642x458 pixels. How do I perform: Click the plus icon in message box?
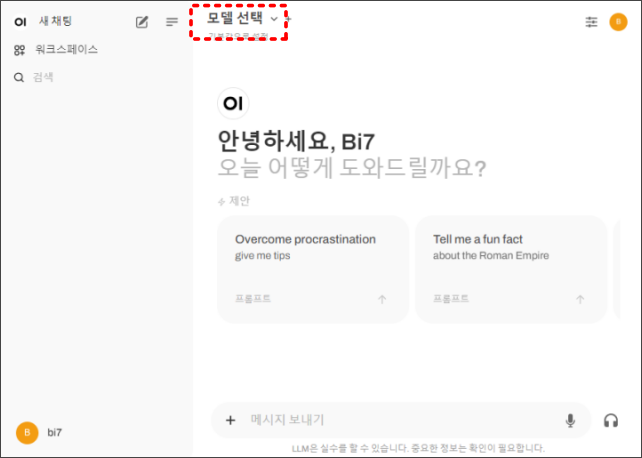(231, 420)
